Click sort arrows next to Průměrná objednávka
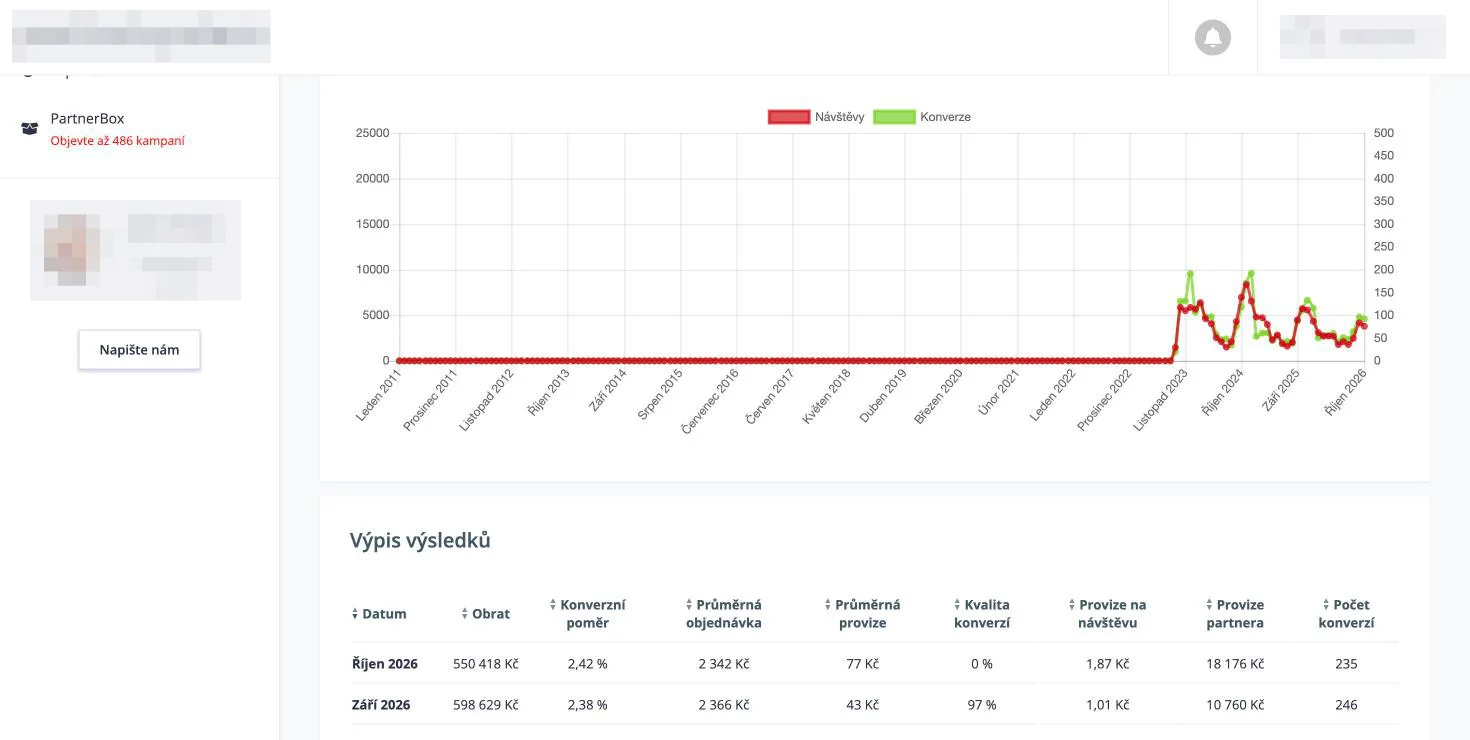Image resolution: width=1470 pixels, height=740 pixels. click(689, 605)
